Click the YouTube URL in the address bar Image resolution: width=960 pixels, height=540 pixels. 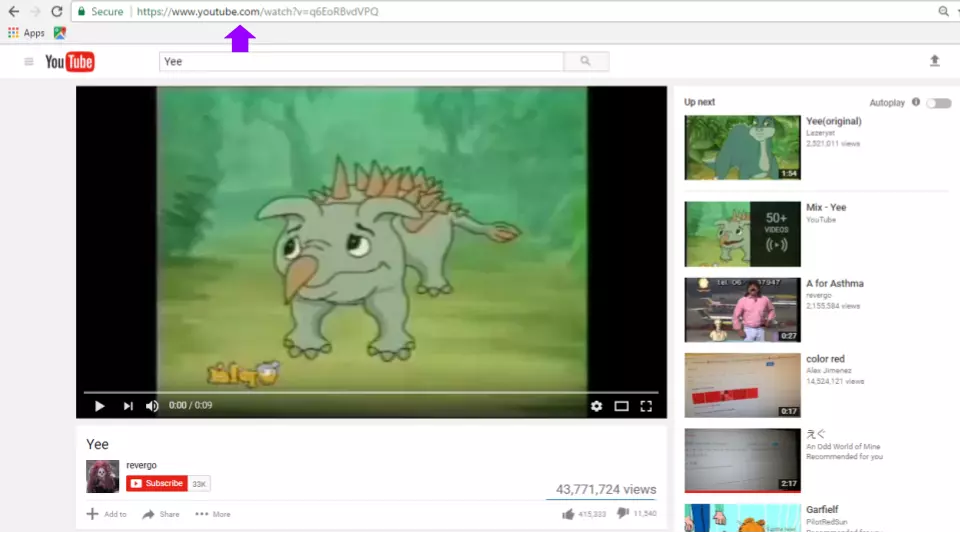click(257, 11)
